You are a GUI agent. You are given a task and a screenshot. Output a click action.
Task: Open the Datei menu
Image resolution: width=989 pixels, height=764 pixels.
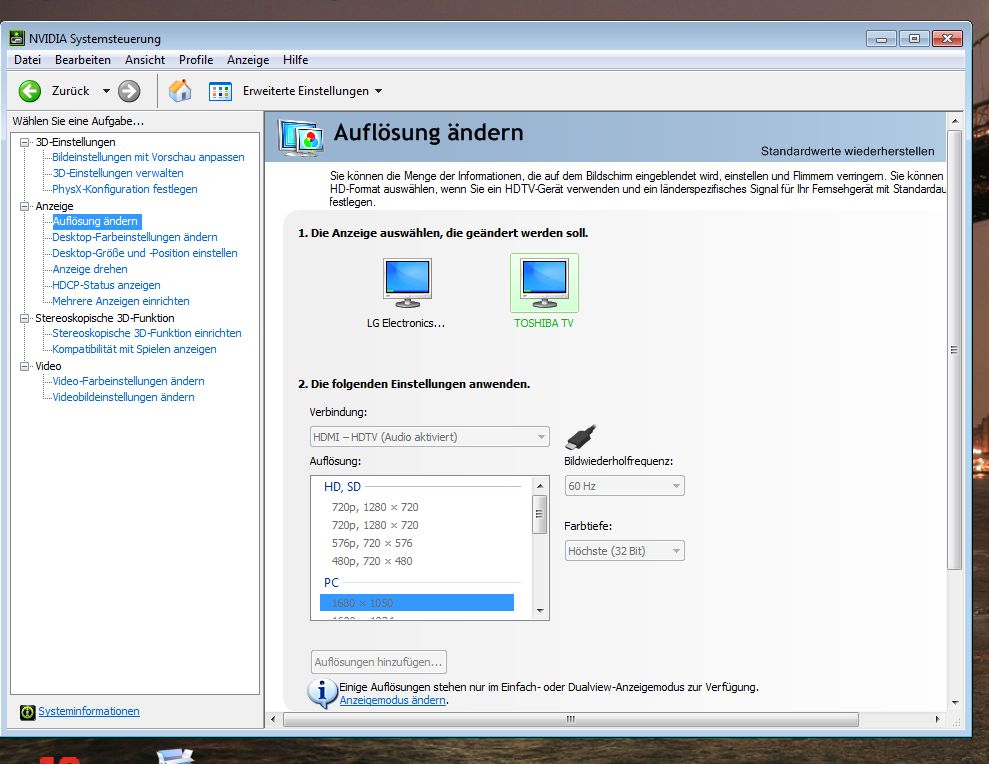[27, 59]
